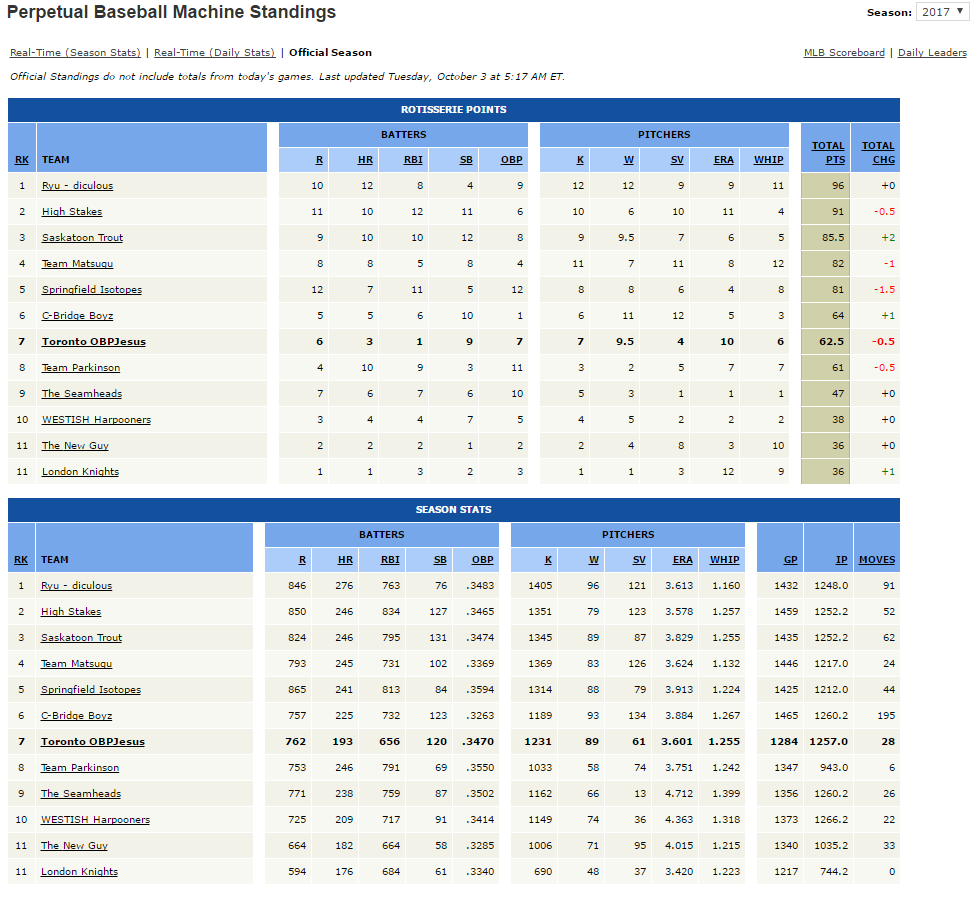The image size is (972, 903).
Task: Open the WESTISH Harpooners team page
Action: [95, 419]
